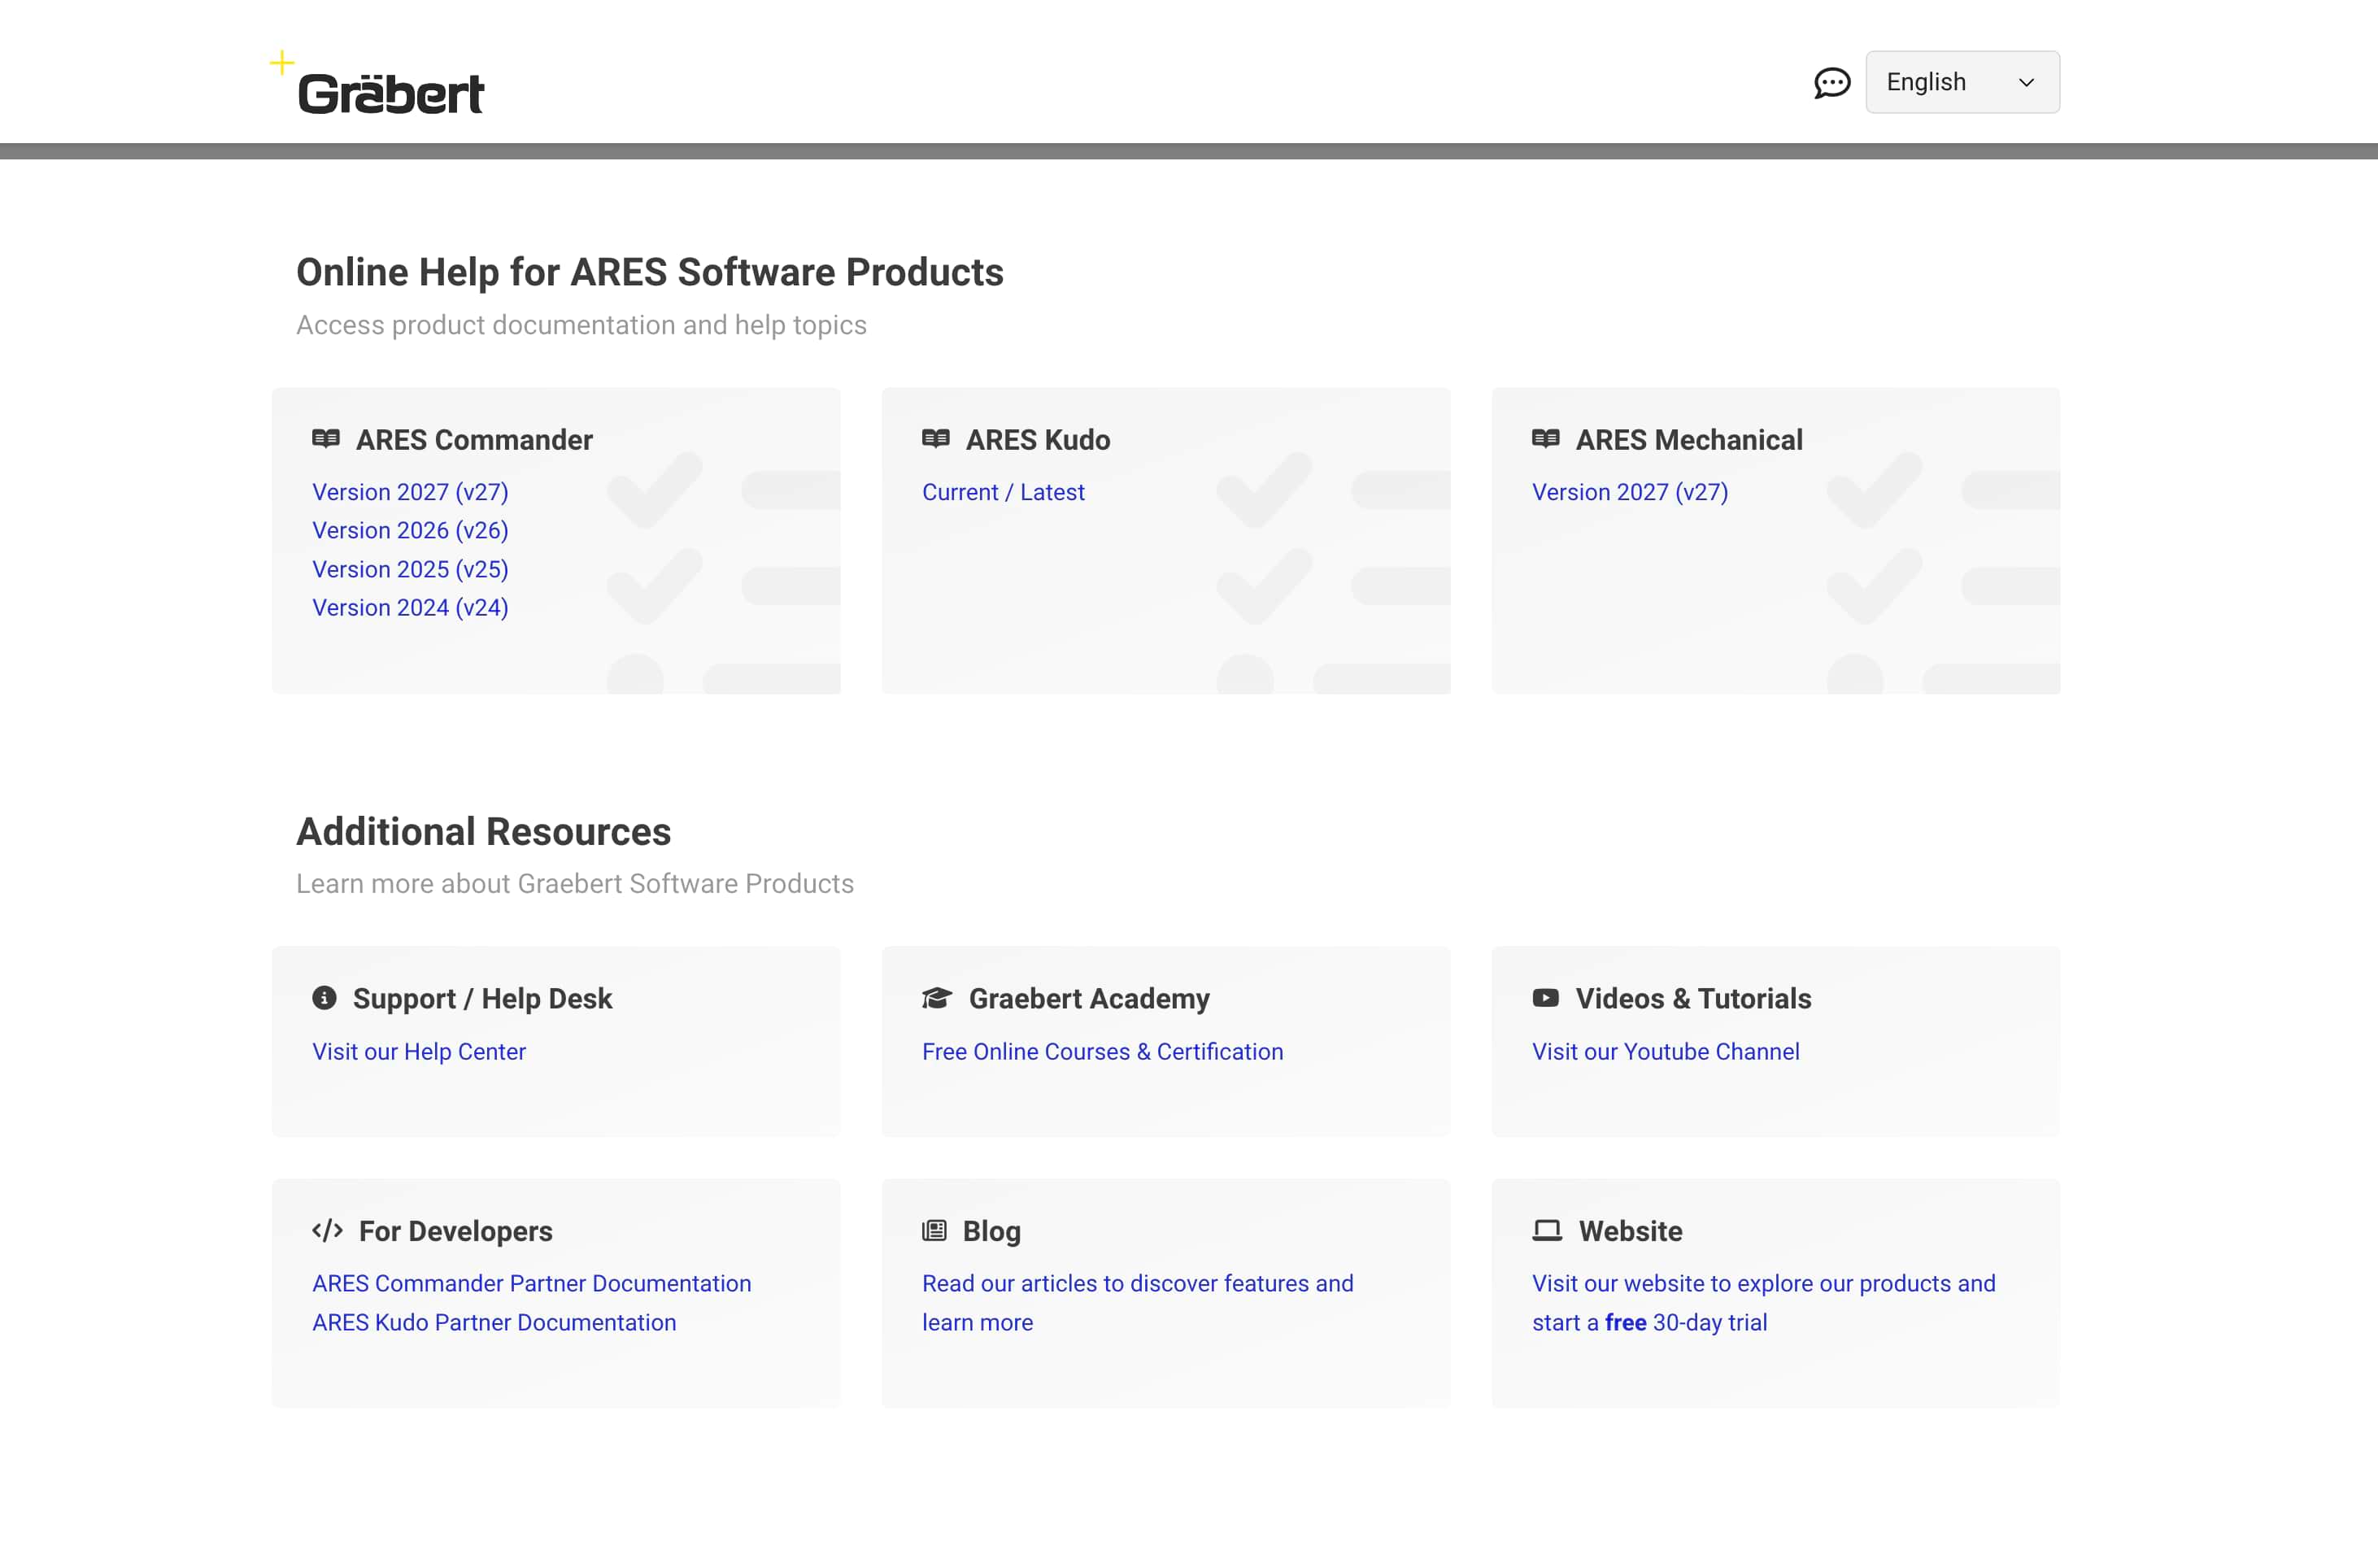Click the video play icon by Videos & Tutorials

point(1545,998)
